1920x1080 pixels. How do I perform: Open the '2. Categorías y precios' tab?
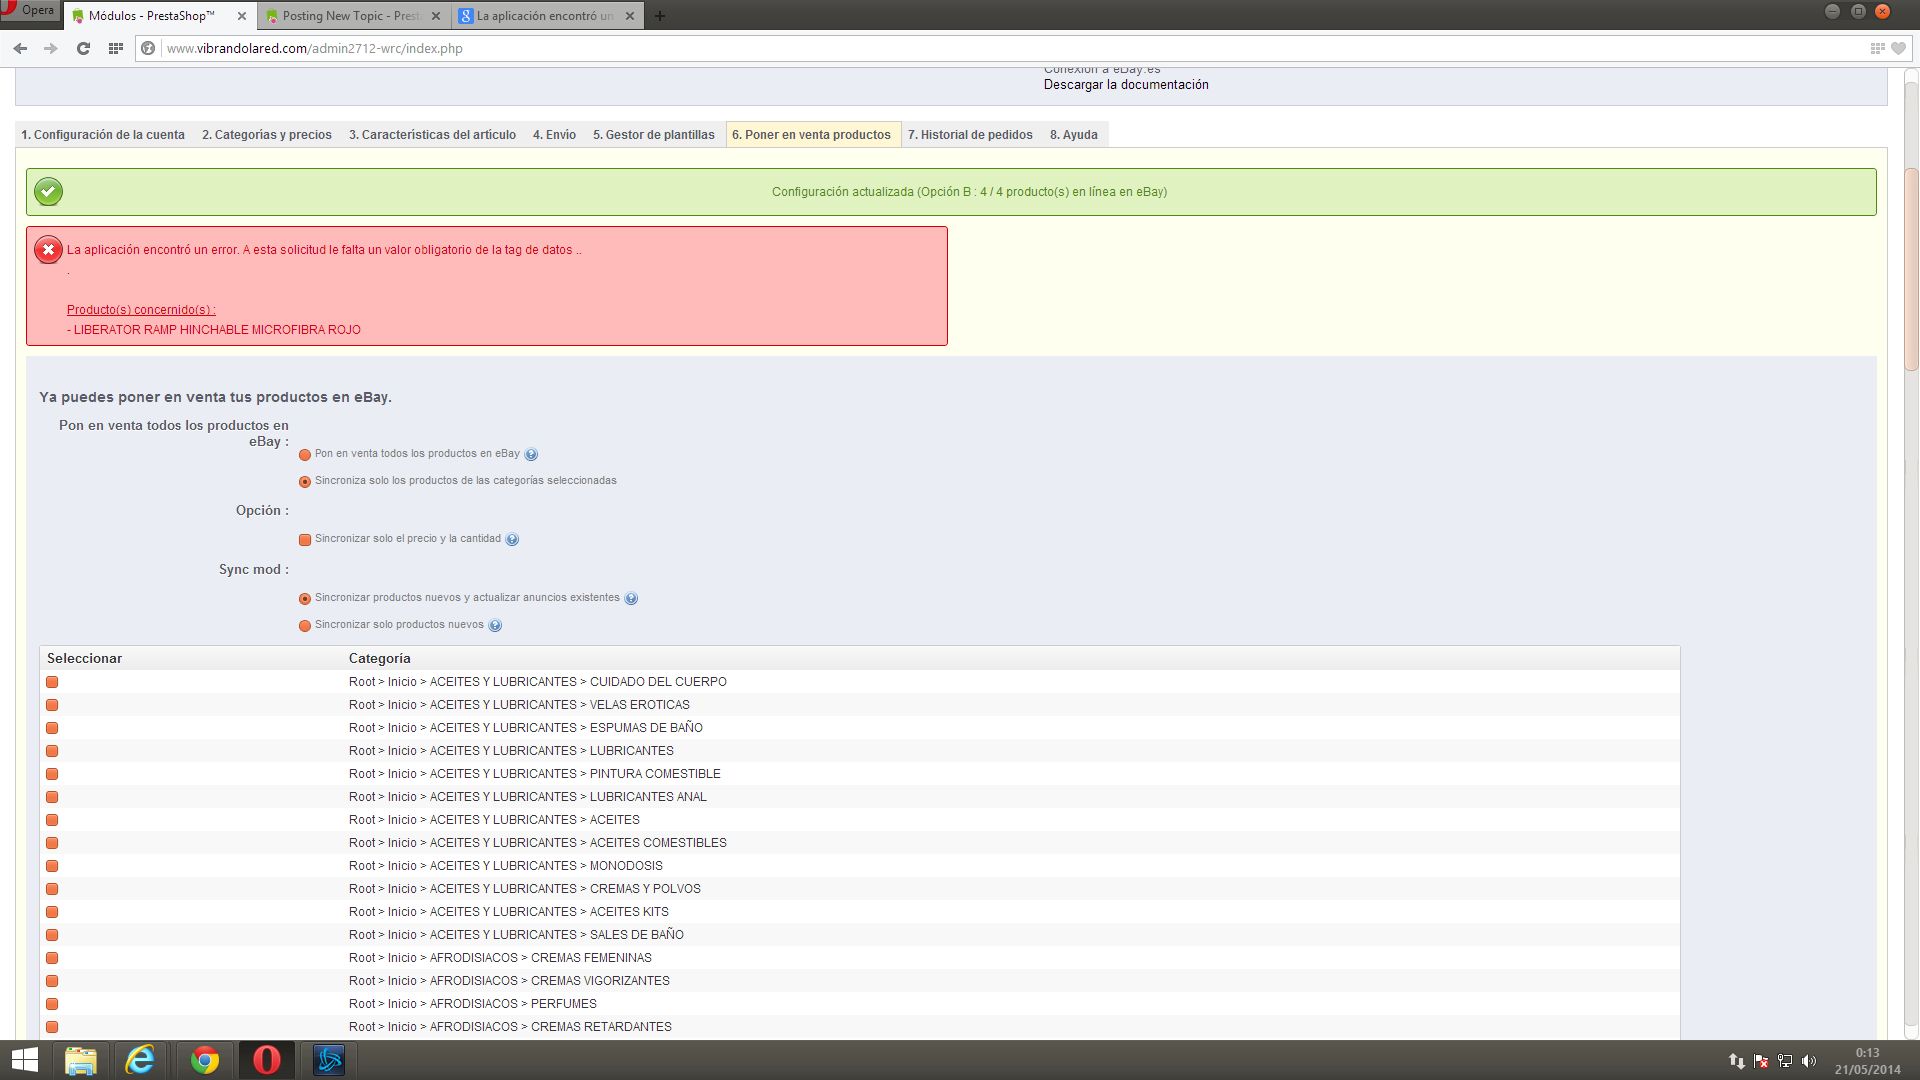(266, 135)
